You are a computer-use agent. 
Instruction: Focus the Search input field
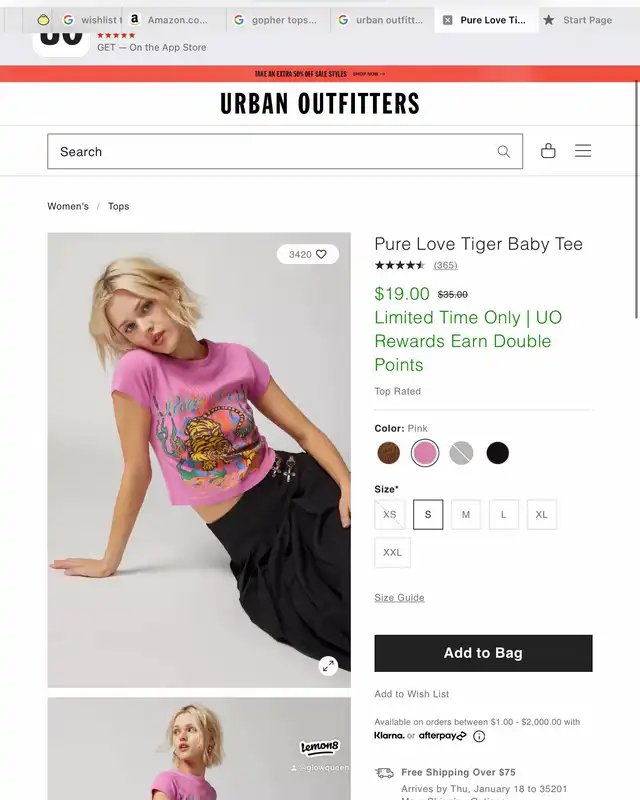[285, 152]
